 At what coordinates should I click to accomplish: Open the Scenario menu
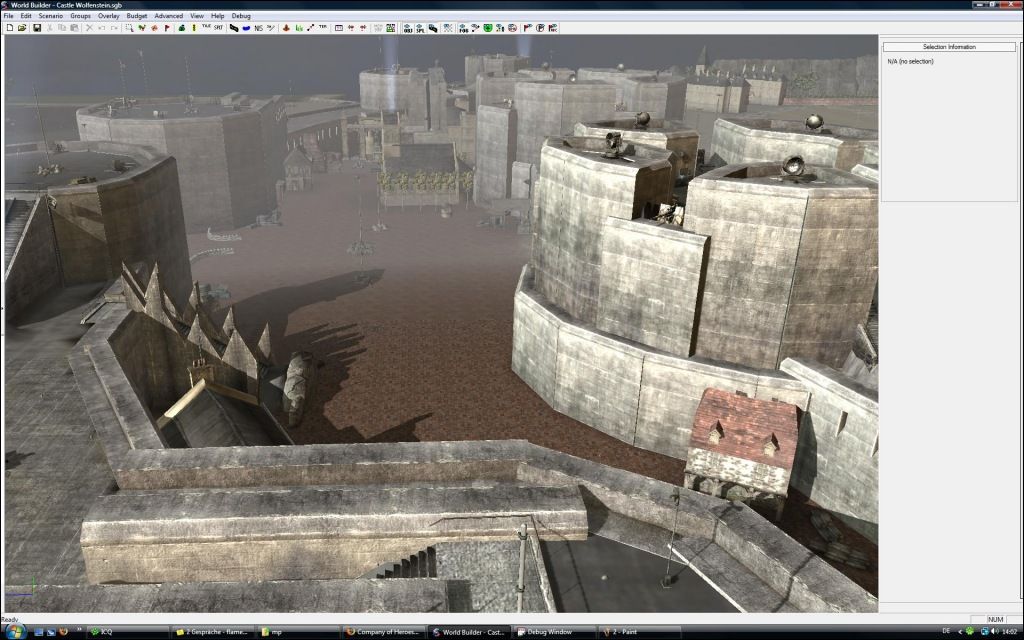coord(50,16)
